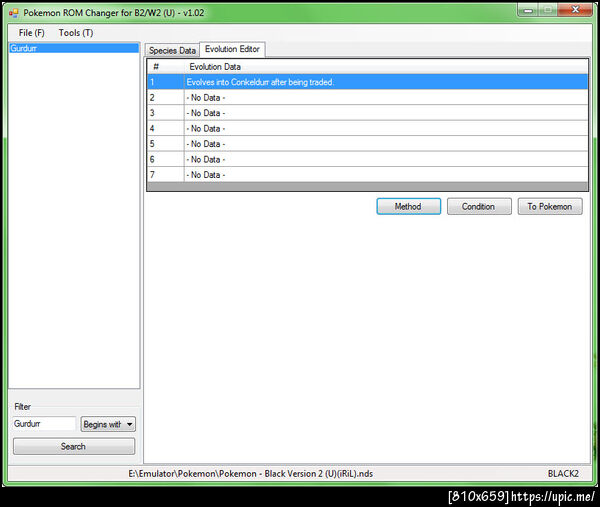This screenshot has height=507, width=600.
Task: Select evolution row 5 with No Data
Action: (x=368, y=144)
